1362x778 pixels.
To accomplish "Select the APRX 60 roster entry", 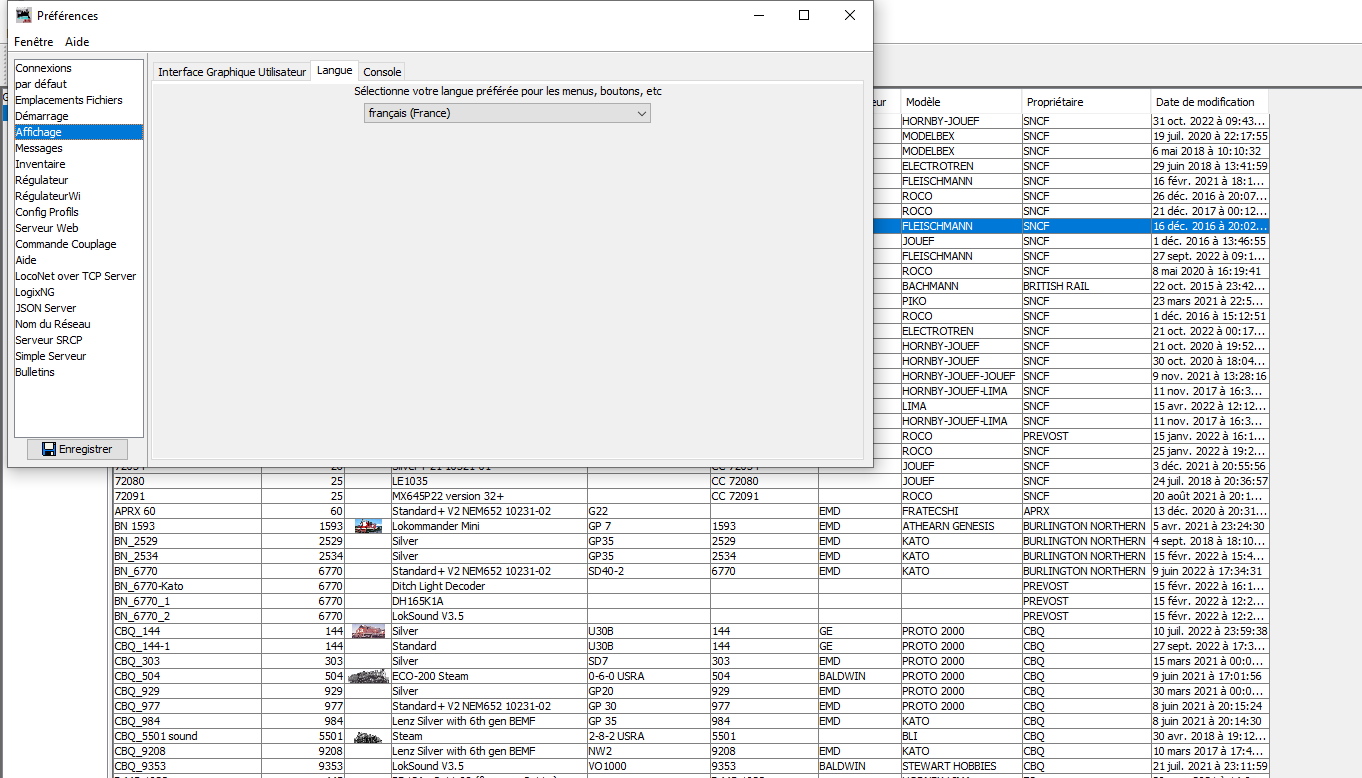I will [186, 511].
